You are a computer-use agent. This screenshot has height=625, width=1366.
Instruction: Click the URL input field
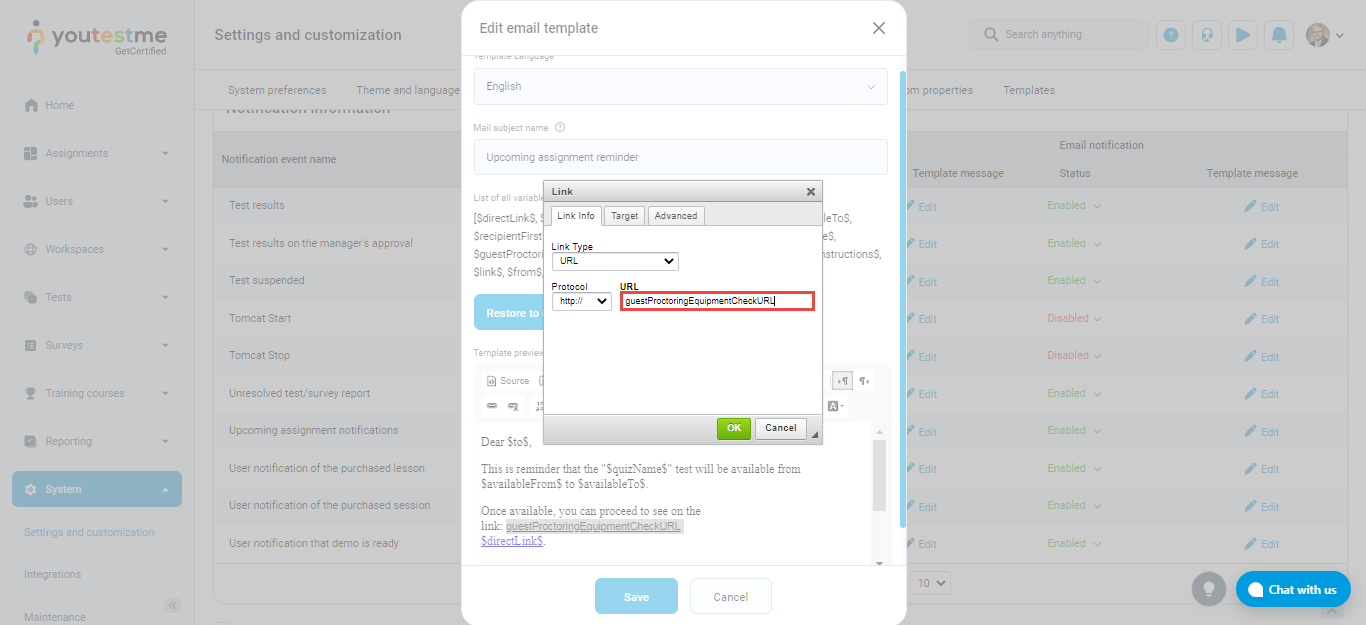pos(717,301)
